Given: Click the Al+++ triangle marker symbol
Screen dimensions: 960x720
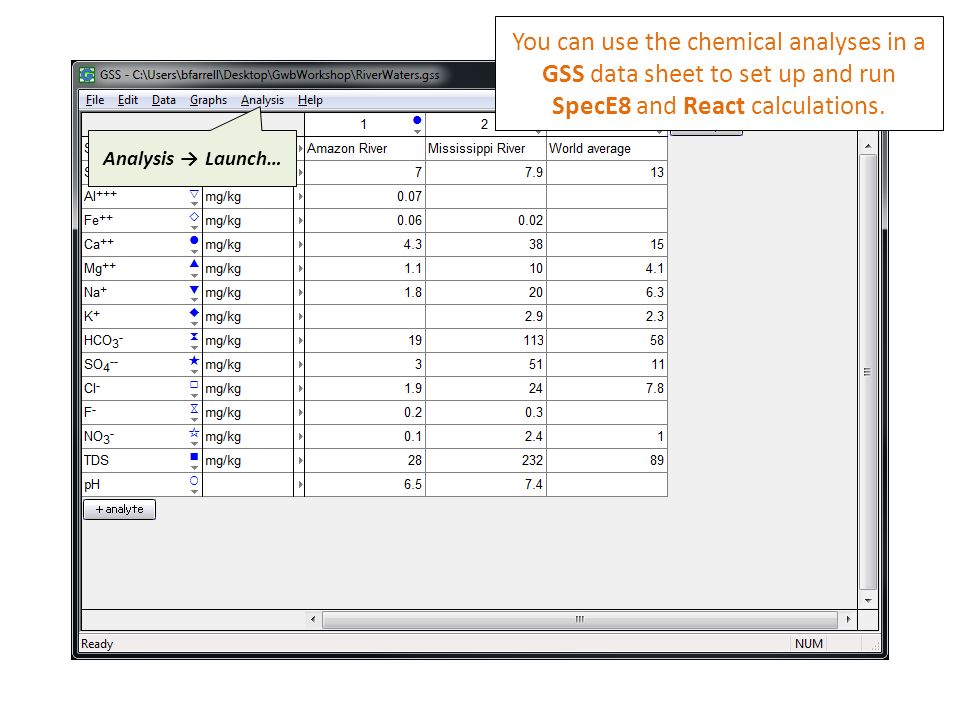Looking at the screenshot, I should pos(194,193).
